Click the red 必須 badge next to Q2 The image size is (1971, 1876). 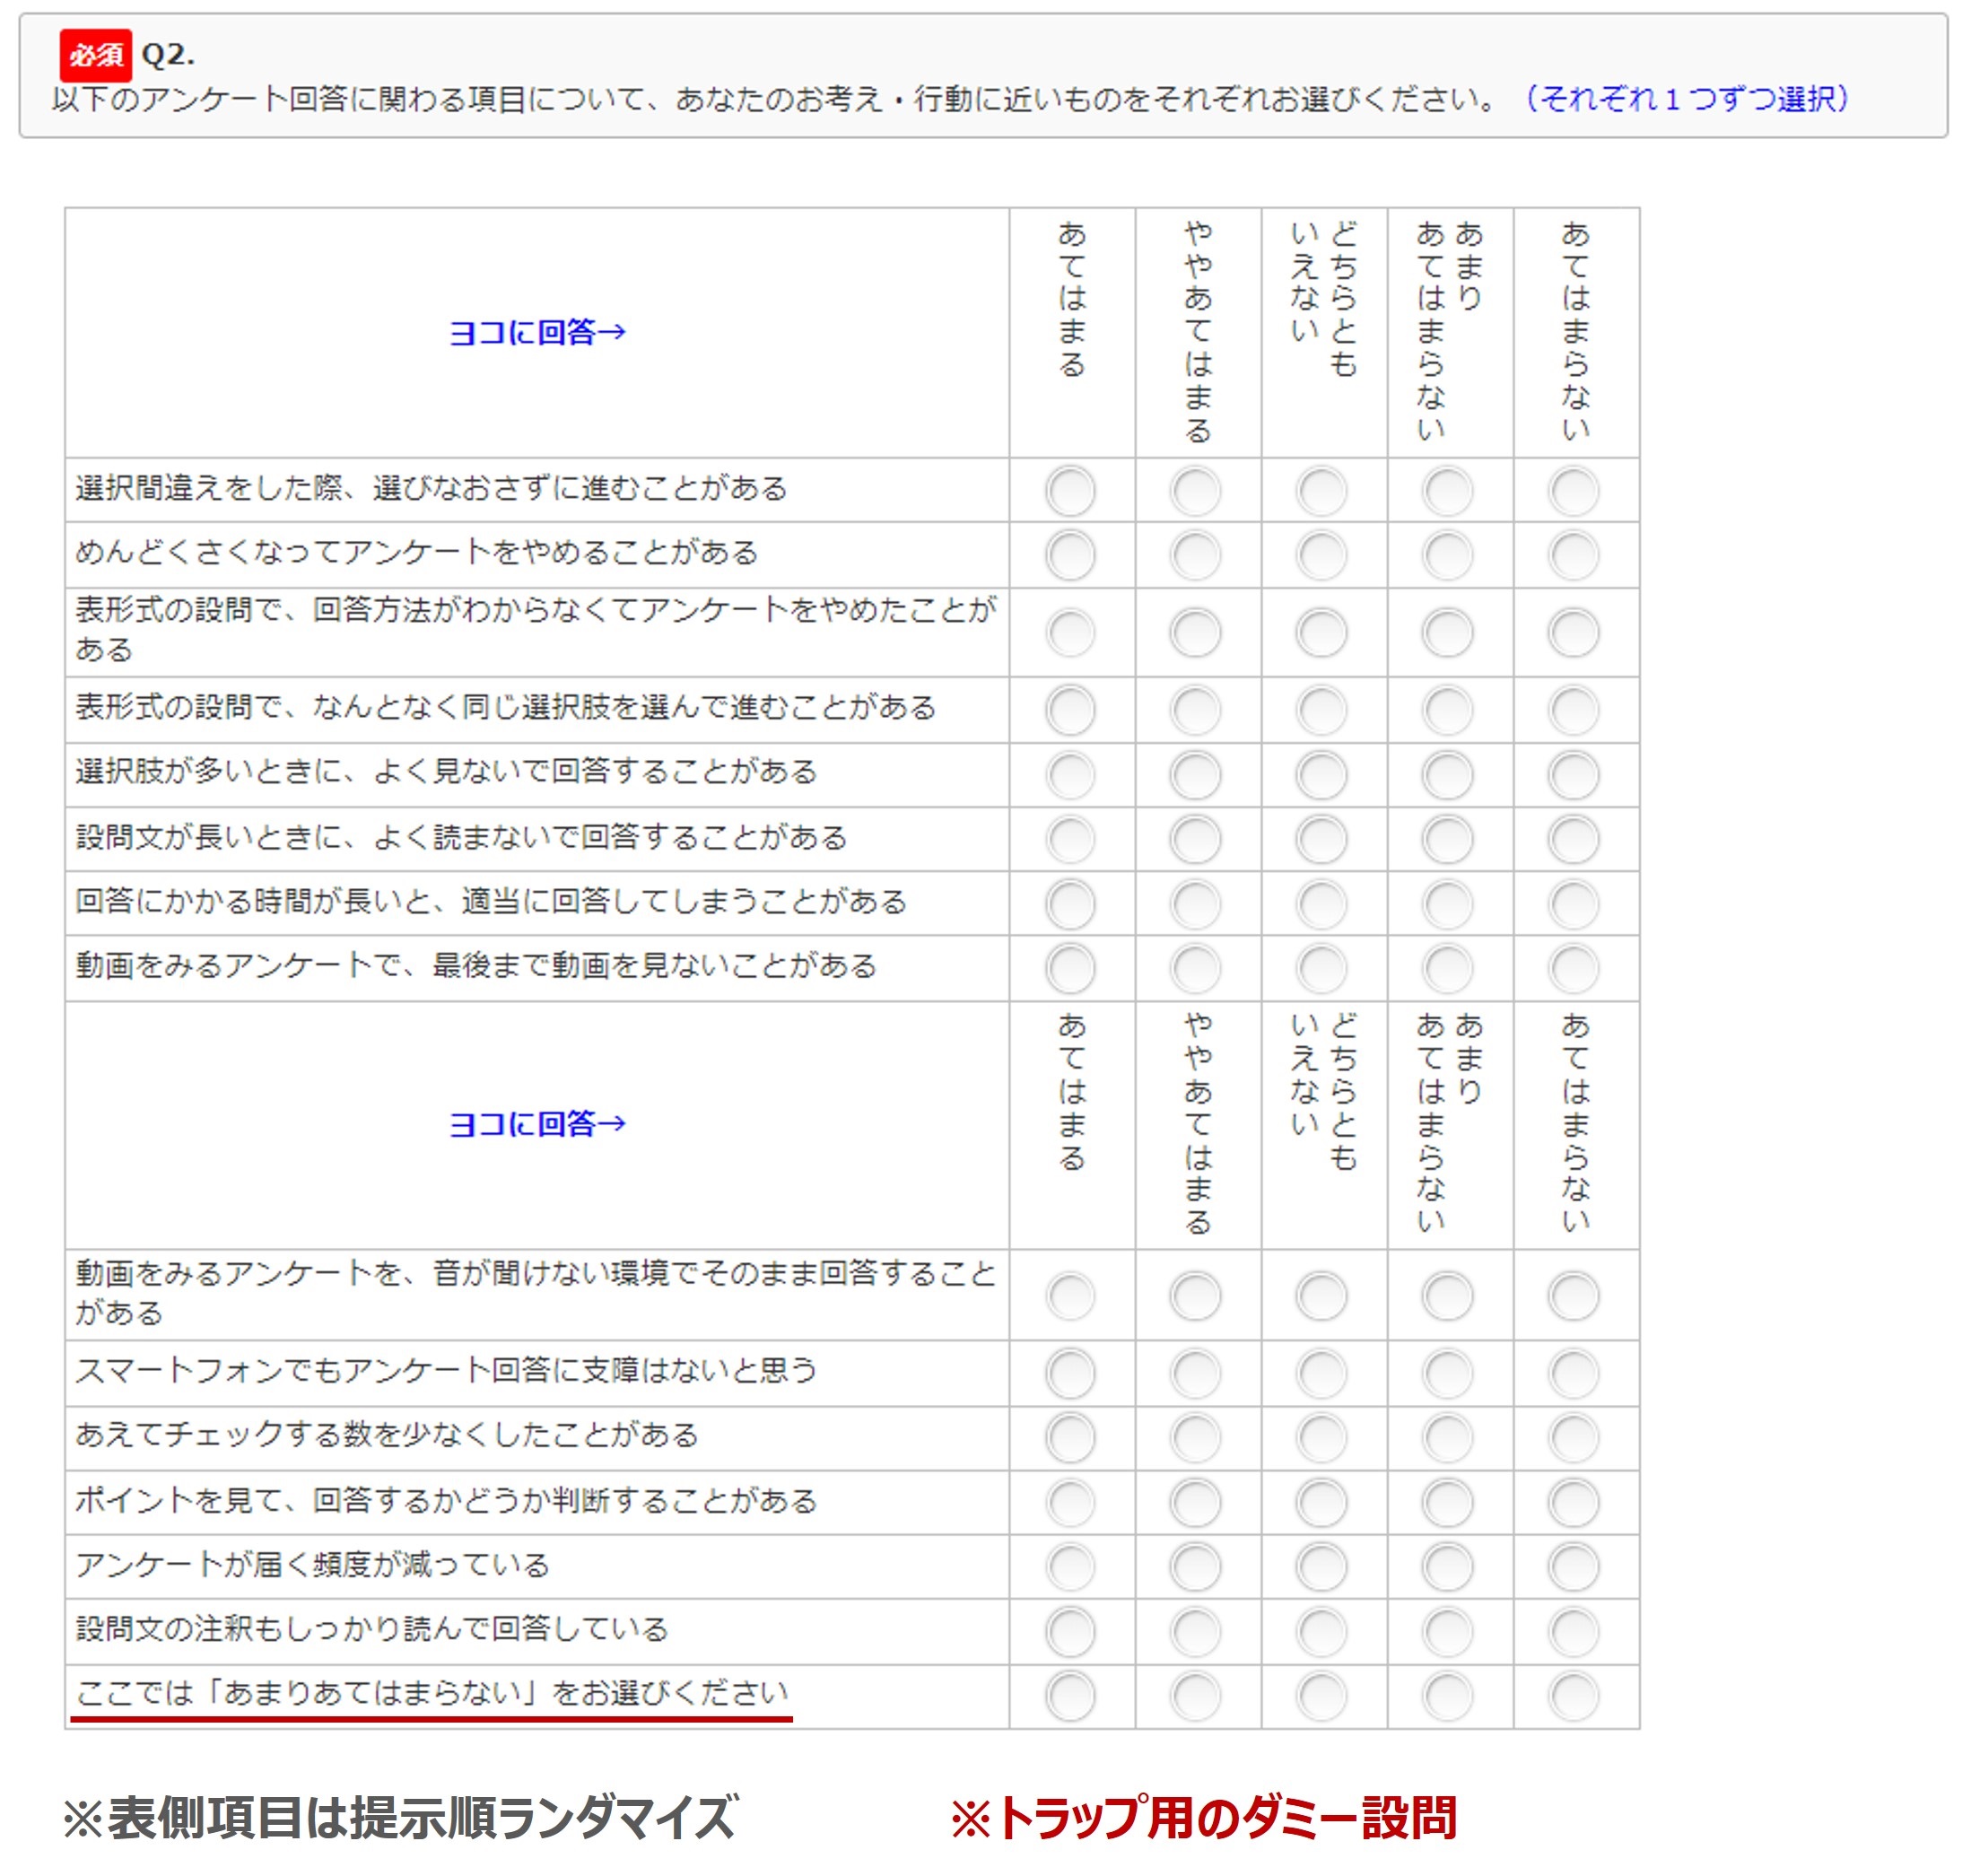[95, 55]
